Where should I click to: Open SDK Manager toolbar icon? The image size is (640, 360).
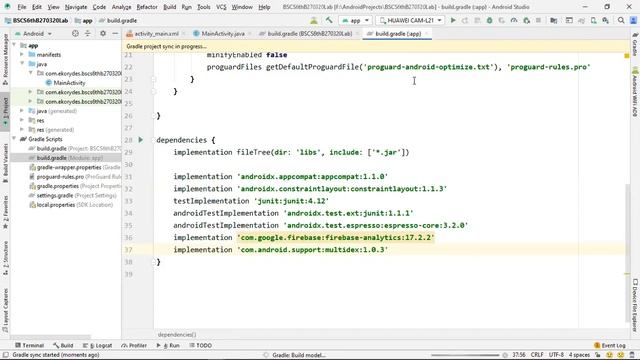click(606, 20)
